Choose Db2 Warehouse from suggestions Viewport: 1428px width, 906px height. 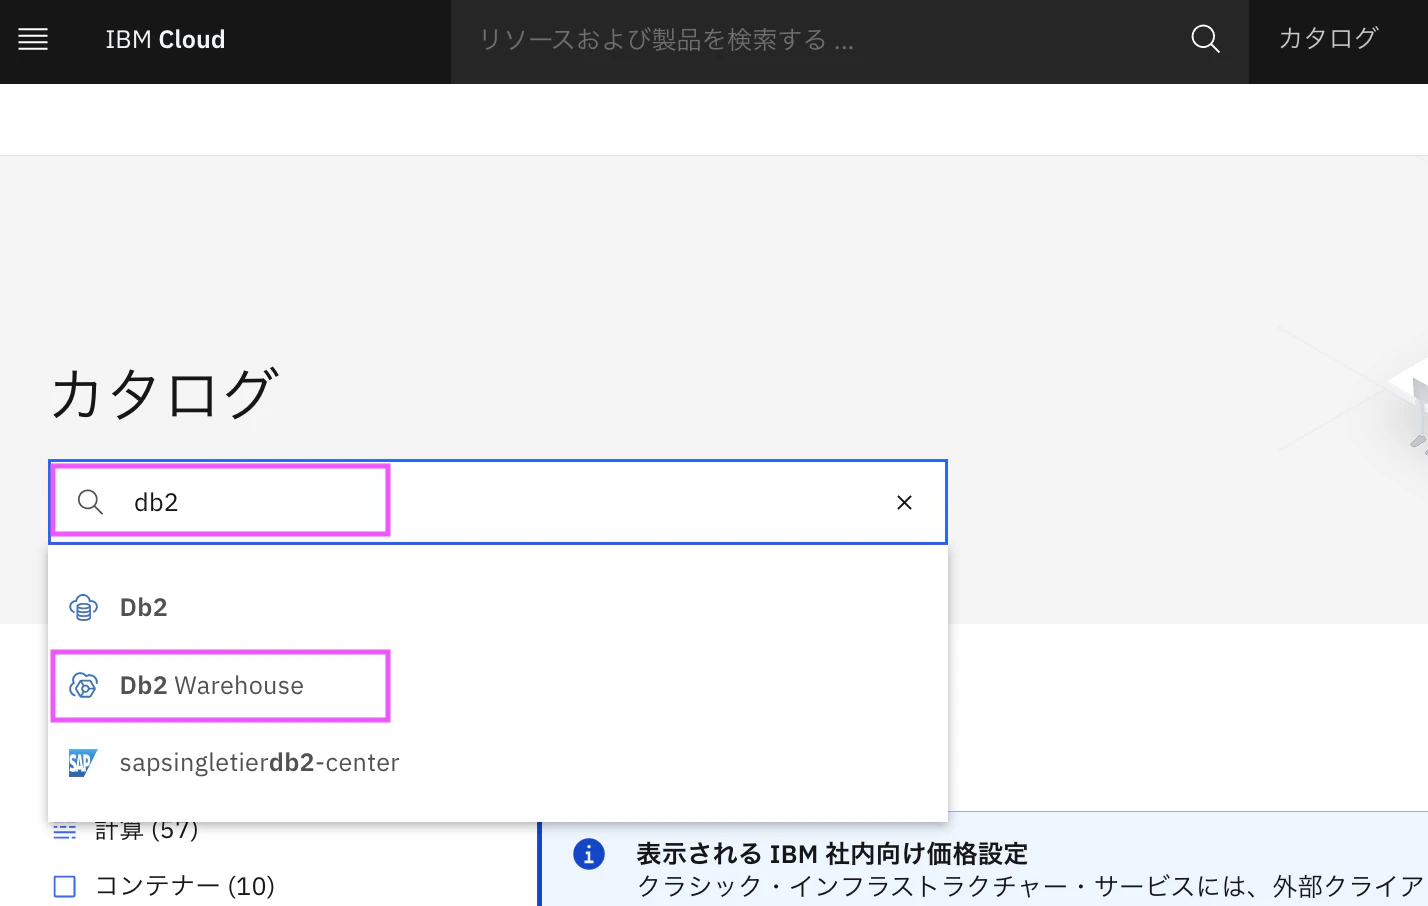[498, 685]
